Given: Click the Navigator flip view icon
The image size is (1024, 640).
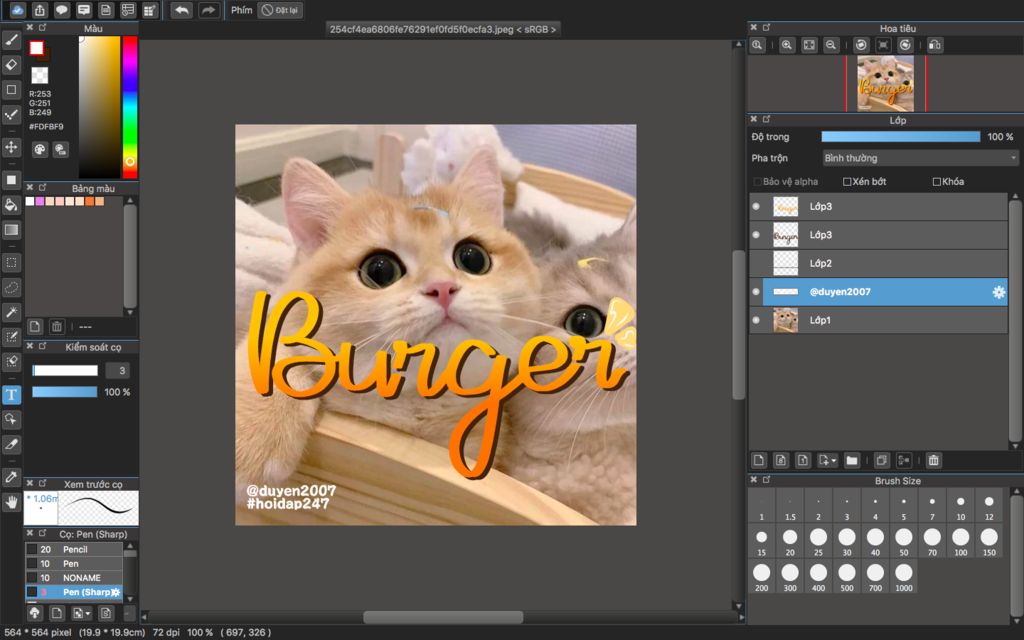Looking at the screenshot, I should point(935,45).
